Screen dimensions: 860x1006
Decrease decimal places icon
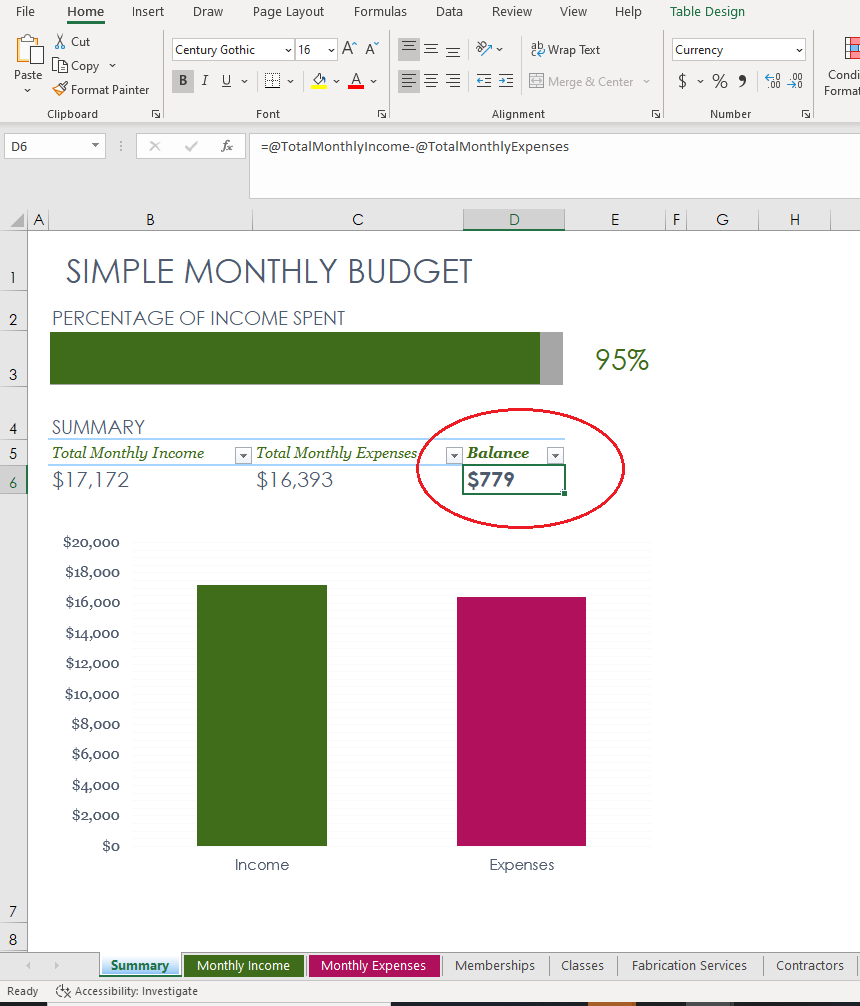click(x=795, y=81)
